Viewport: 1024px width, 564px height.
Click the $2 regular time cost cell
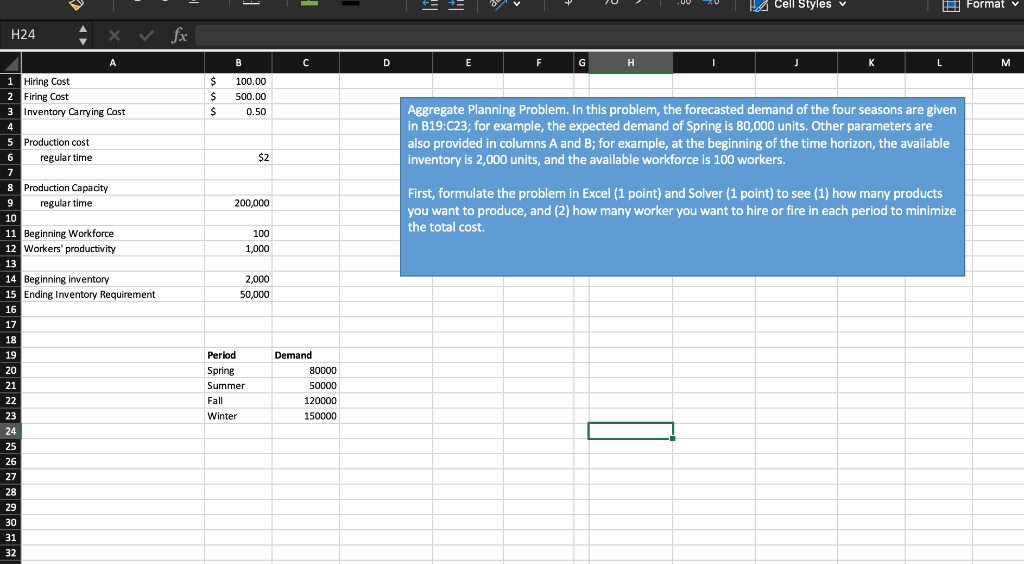tap(238, 157)
